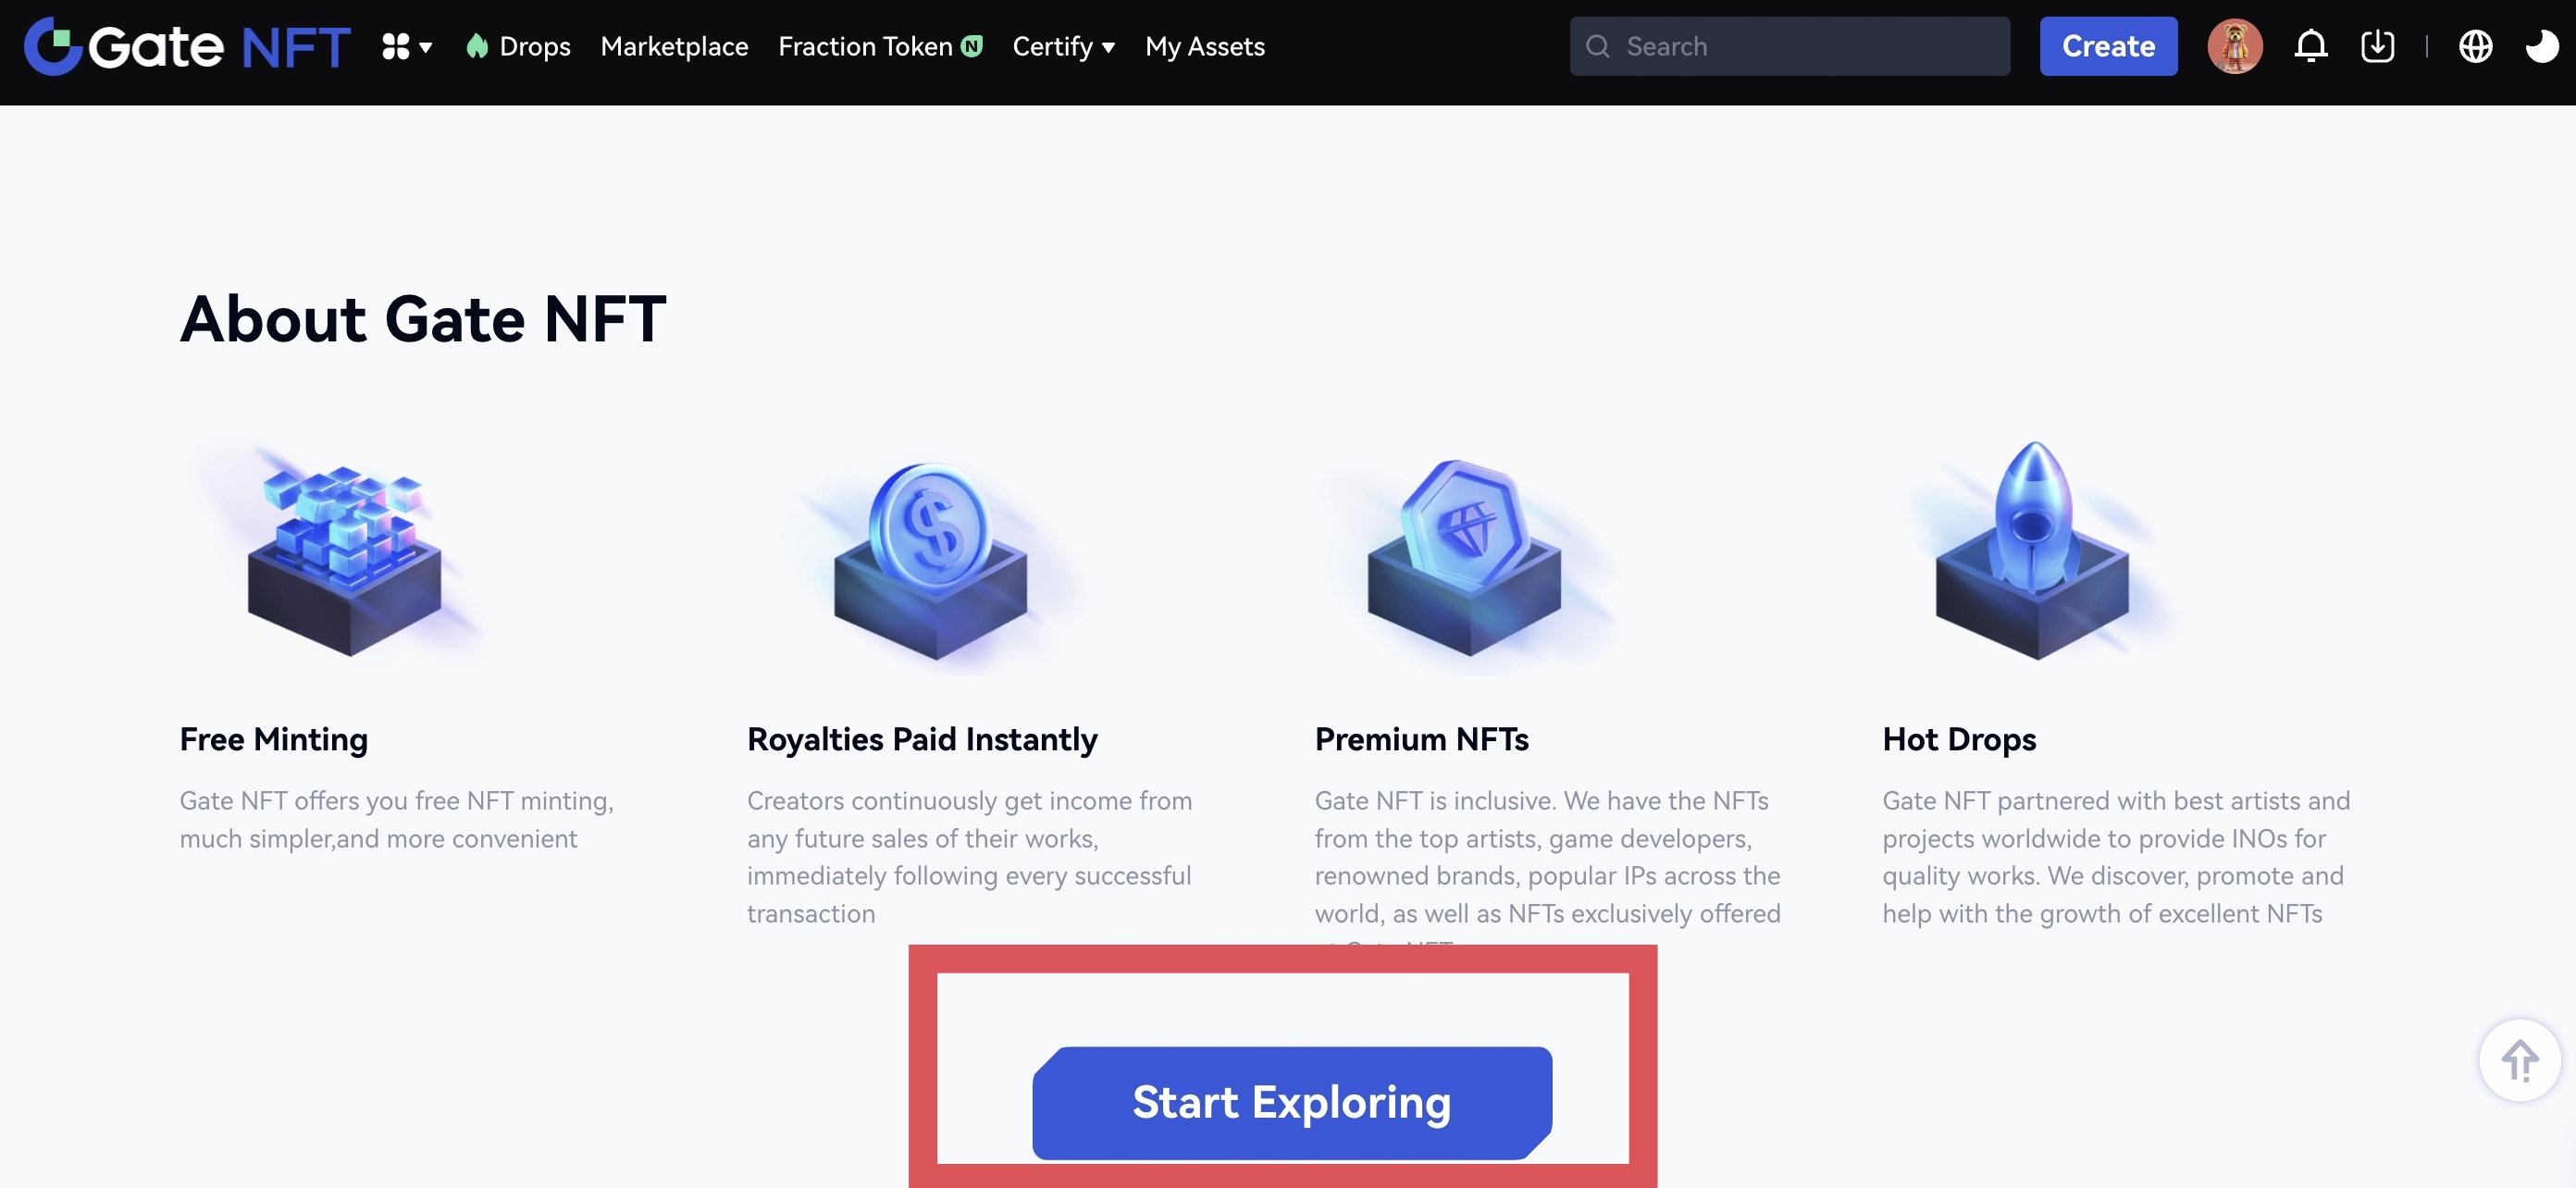The image size is (2576, 1188).
Task: Click the Start Exploring button
Action: tap(1291, 1102)
